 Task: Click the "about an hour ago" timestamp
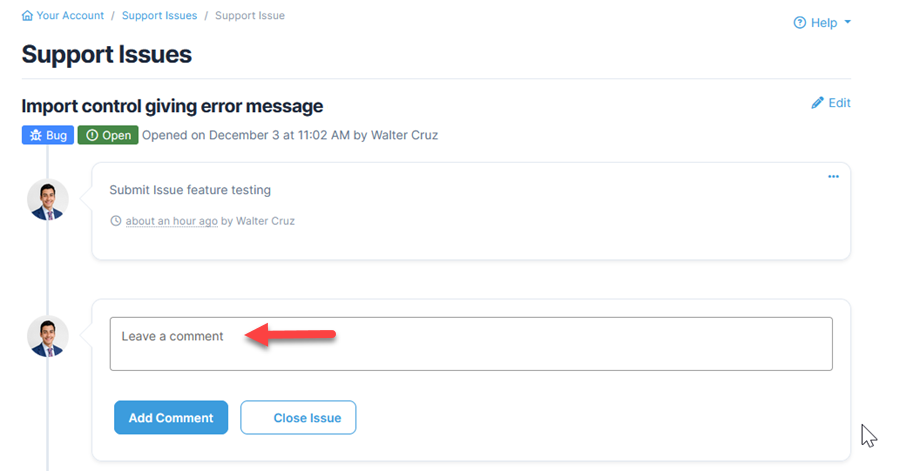[171, 221]
